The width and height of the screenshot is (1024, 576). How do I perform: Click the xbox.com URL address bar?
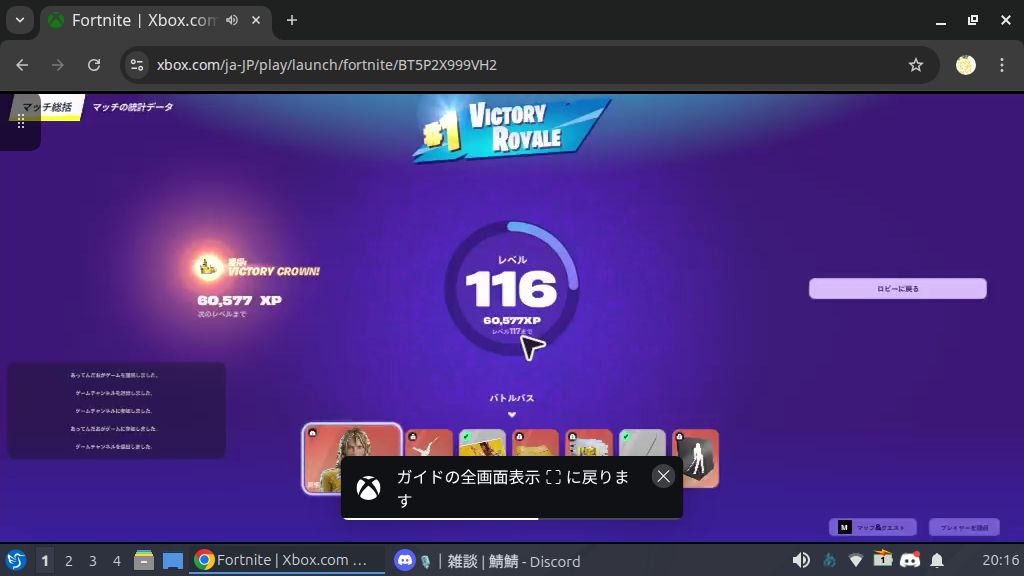click(529, 65)
